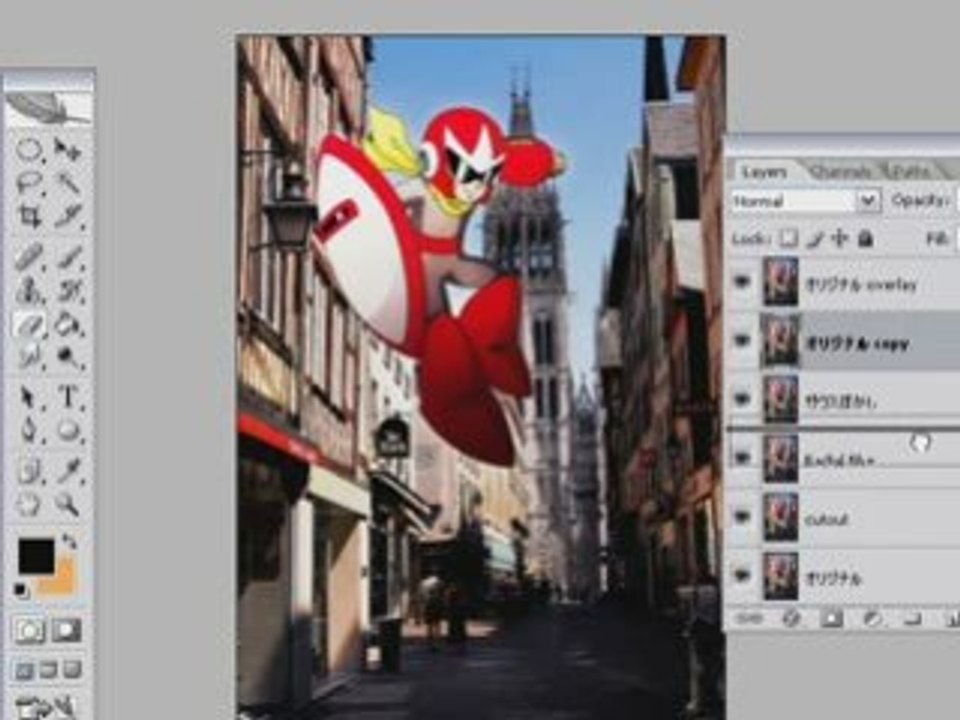This screenshot has height=720, width=960.
Task: Select the Move tool
Action: [x=67, y=149]
